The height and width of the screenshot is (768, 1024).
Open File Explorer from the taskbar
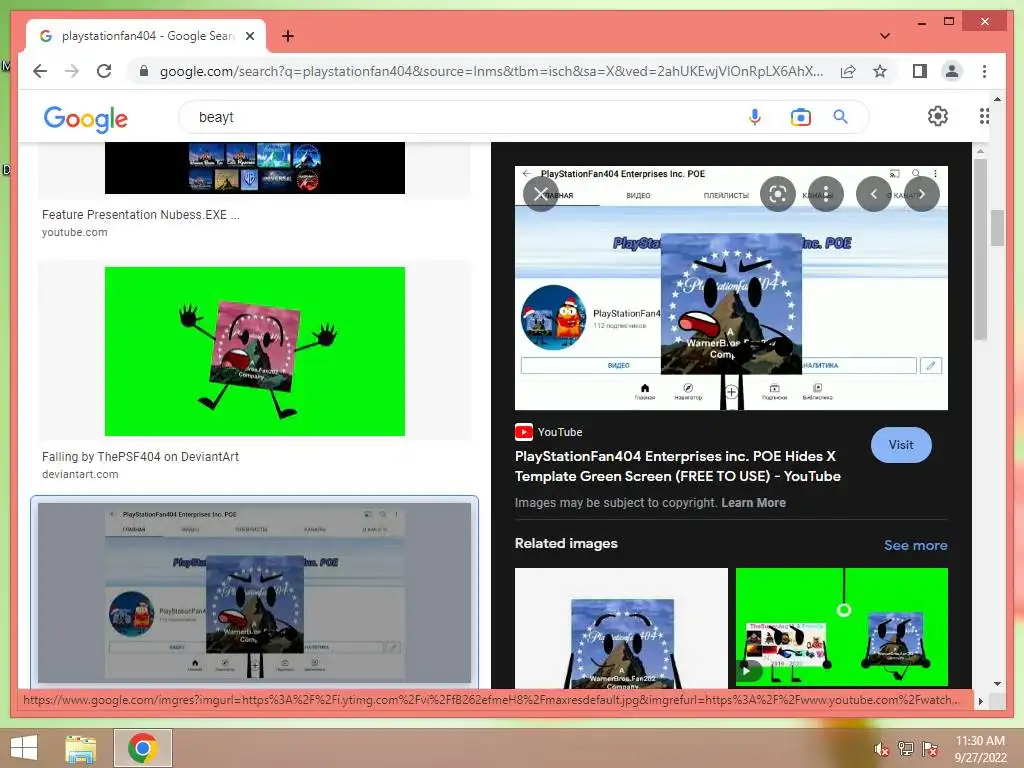81,748
